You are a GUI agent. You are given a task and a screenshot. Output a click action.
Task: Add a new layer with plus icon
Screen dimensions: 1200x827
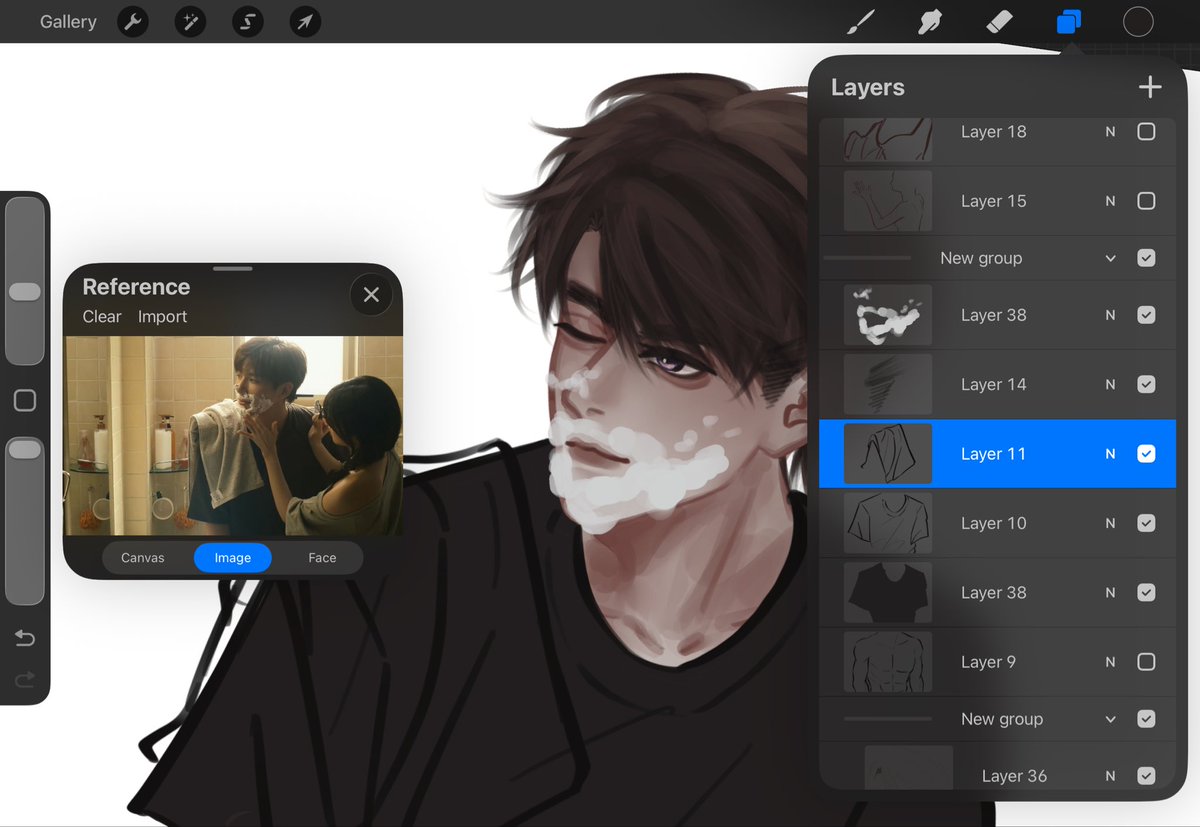1150,87
